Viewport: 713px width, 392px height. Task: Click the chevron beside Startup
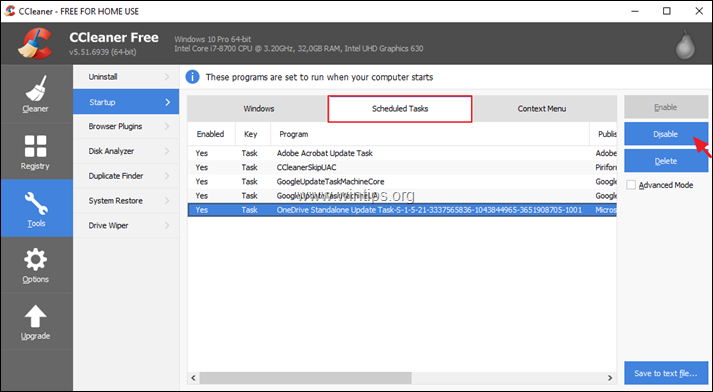167,102
